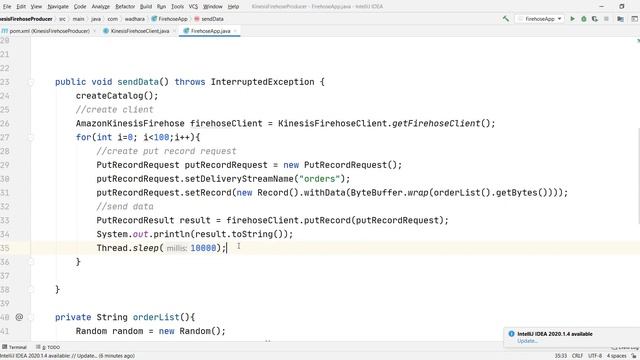Close the FirehoseApp.java tab
The height and width of the screenshot is (360, 640).
tap(235, 31)
